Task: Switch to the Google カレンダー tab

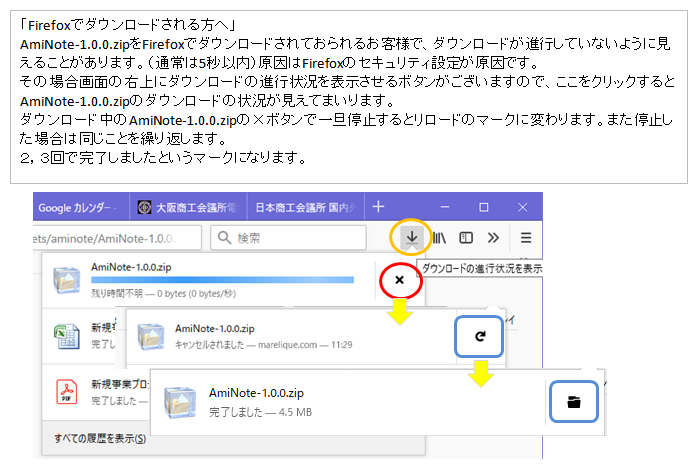Action: (81, 207)
